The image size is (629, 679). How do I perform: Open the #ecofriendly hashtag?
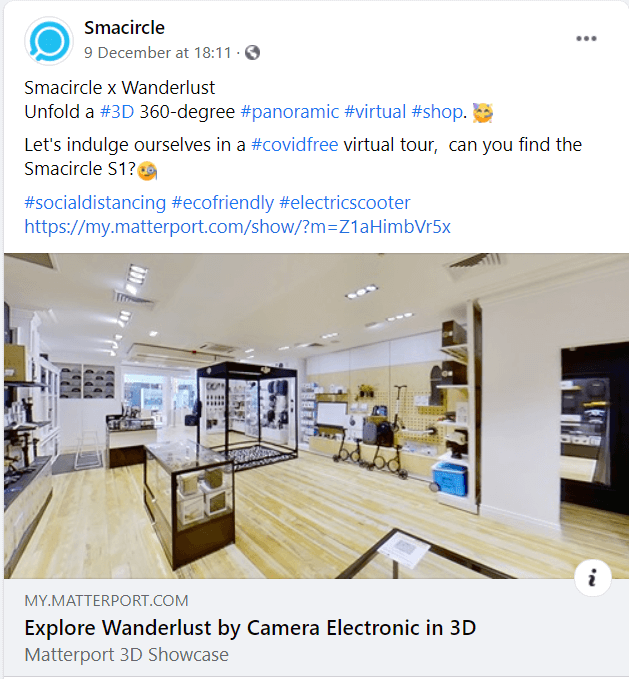pyautogui.click(x=223, y=203)
